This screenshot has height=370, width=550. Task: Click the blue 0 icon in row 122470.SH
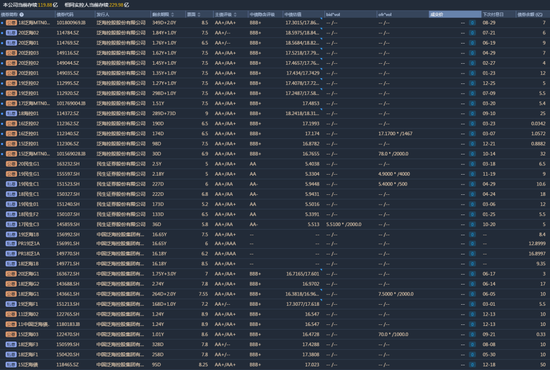pos(472,335)
